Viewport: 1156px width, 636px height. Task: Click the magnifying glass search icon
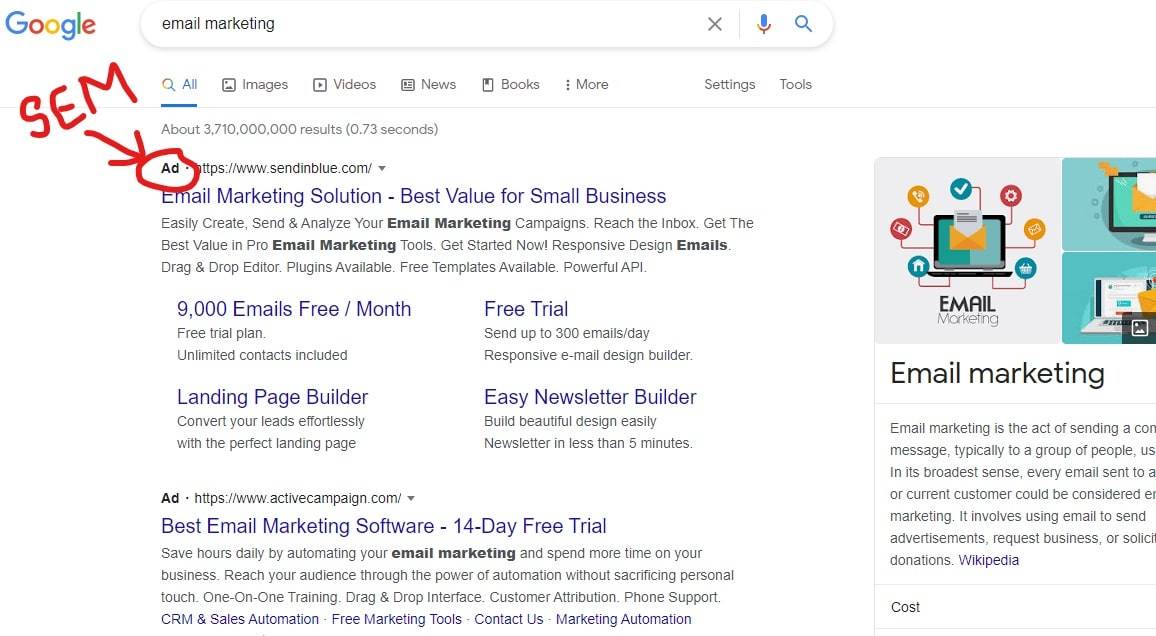click(x=803, y=24)
